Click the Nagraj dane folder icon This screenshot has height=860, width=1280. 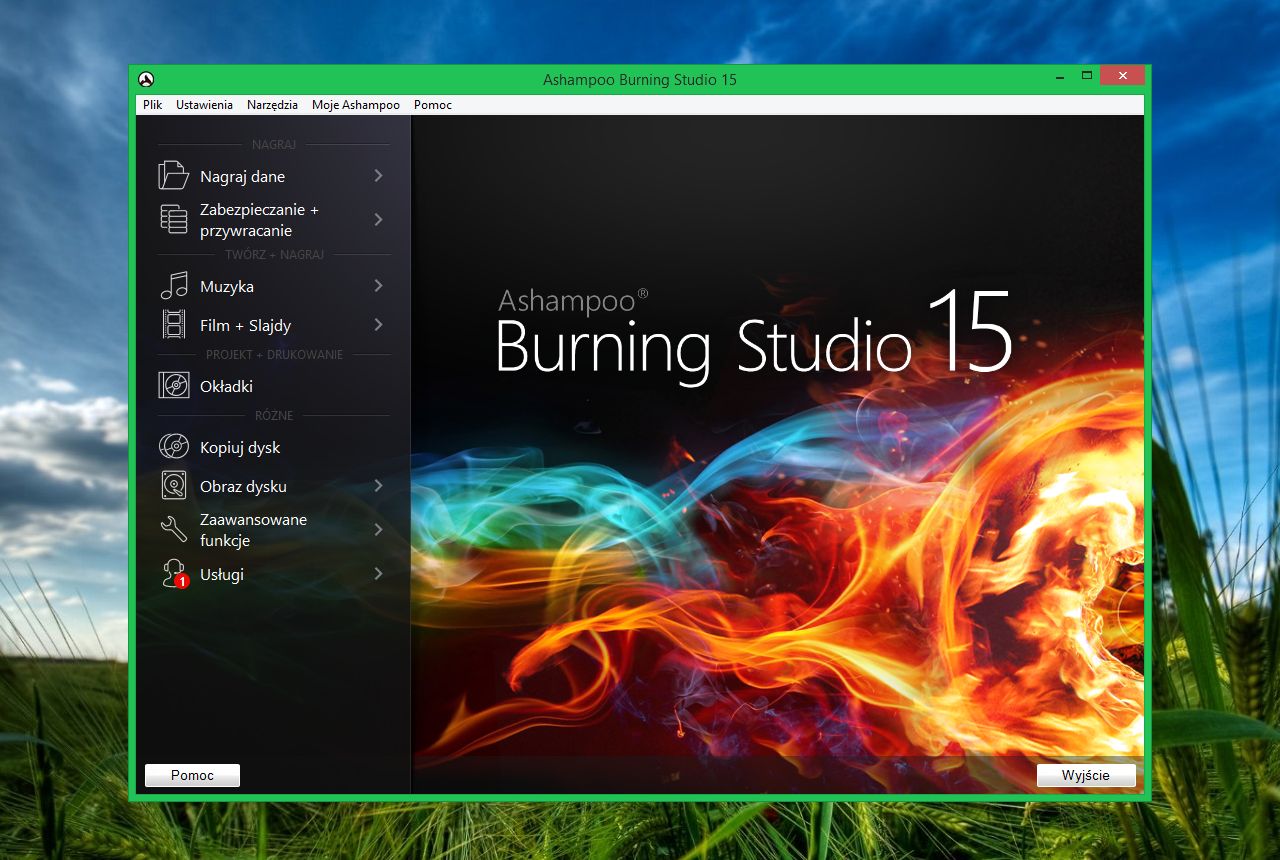pyautogui.click(x=174, y=176)
